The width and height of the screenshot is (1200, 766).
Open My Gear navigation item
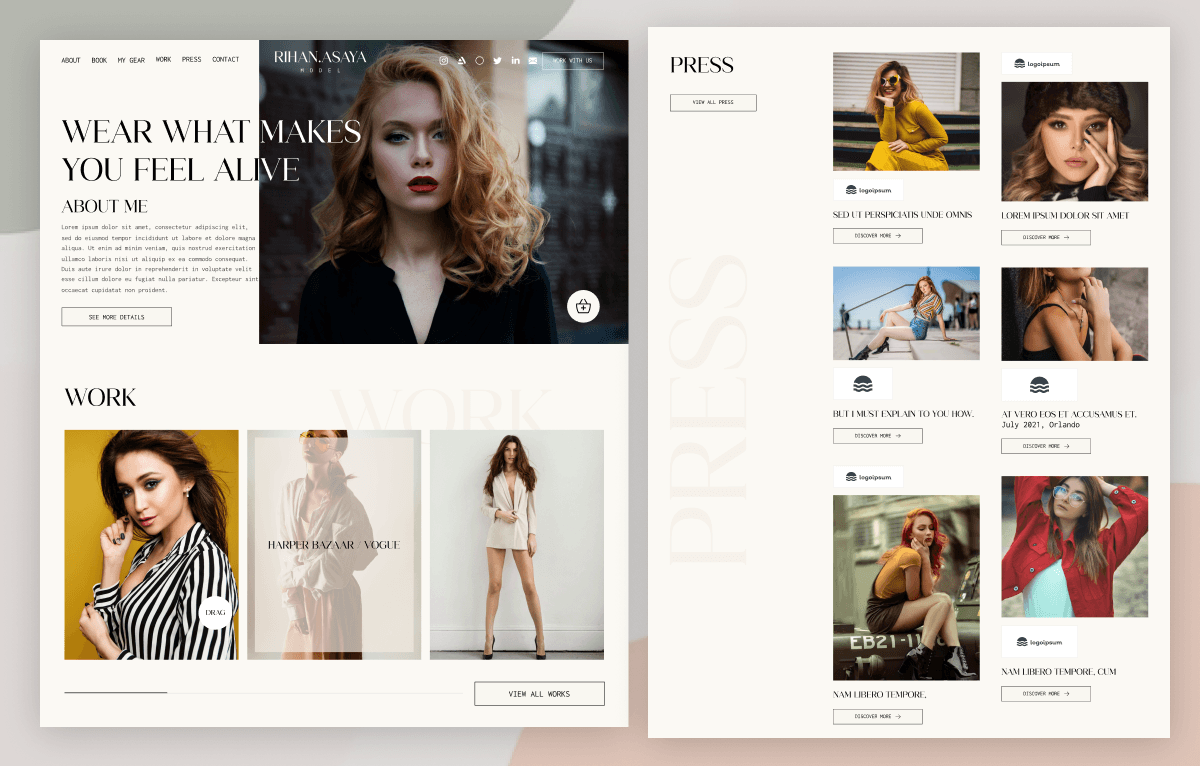(x=131, y=60)
